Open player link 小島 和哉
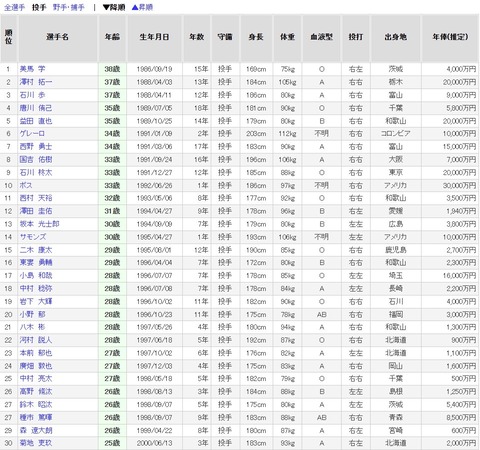Screen dimensions: 480x450 [36, 276]
